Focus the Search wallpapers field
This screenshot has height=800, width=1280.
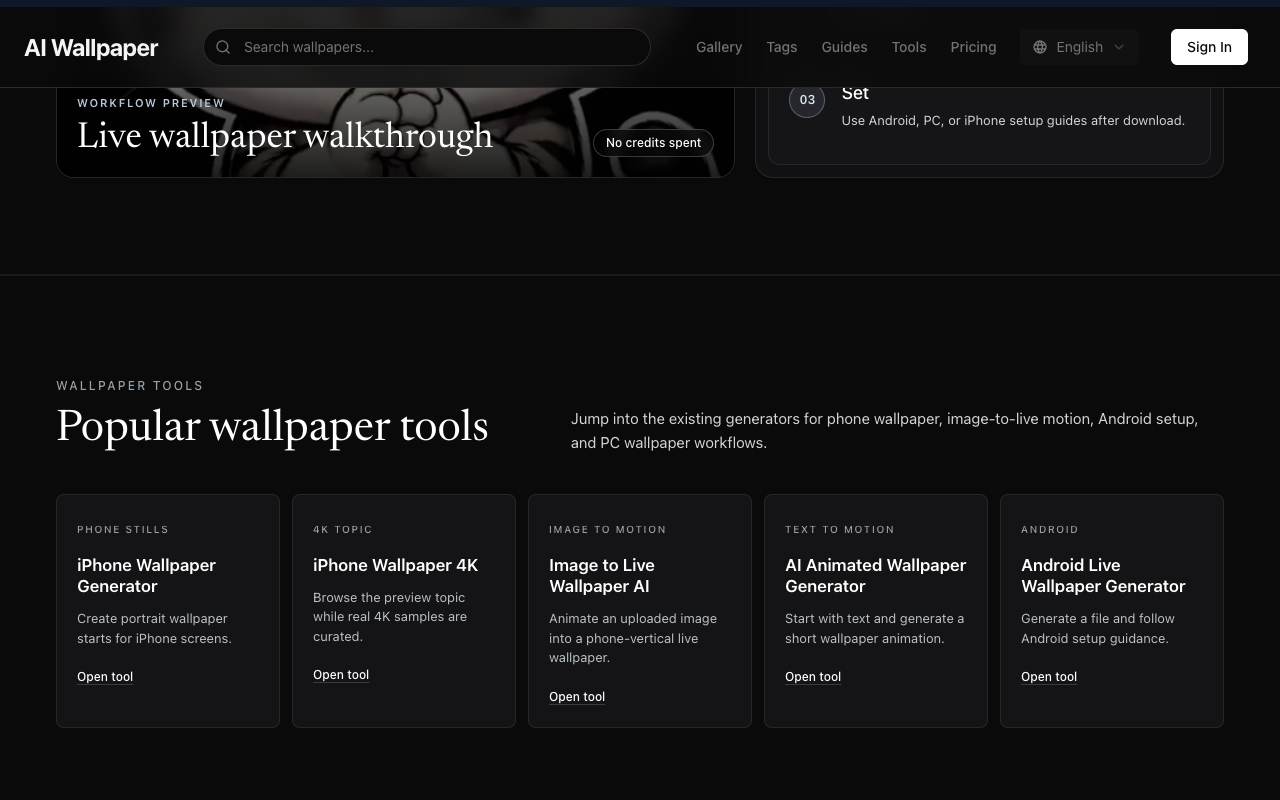427,47
